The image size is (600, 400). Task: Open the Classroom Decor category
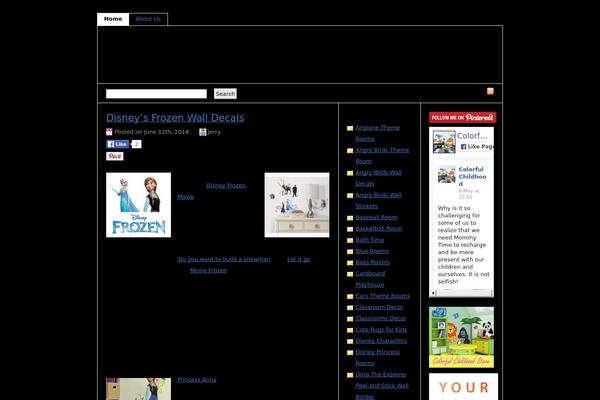point(379,307)
